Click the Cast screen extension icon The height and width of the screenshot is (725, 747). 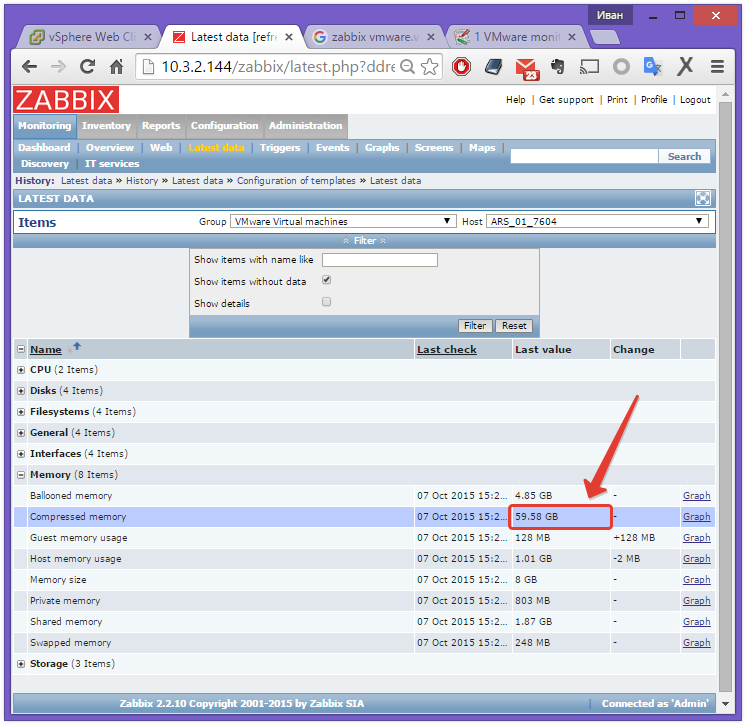click(x=589, y=67)
